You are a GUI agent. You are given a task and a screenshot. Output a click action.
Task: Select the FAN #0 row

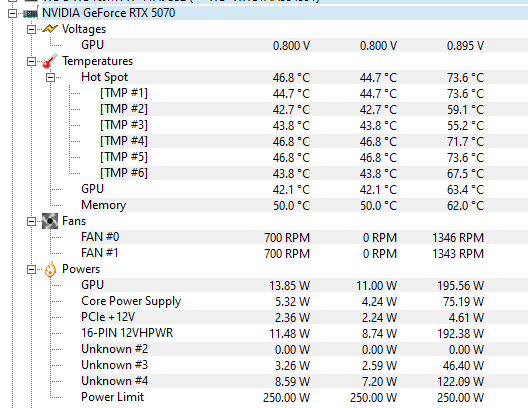click(x=304, y=237)
